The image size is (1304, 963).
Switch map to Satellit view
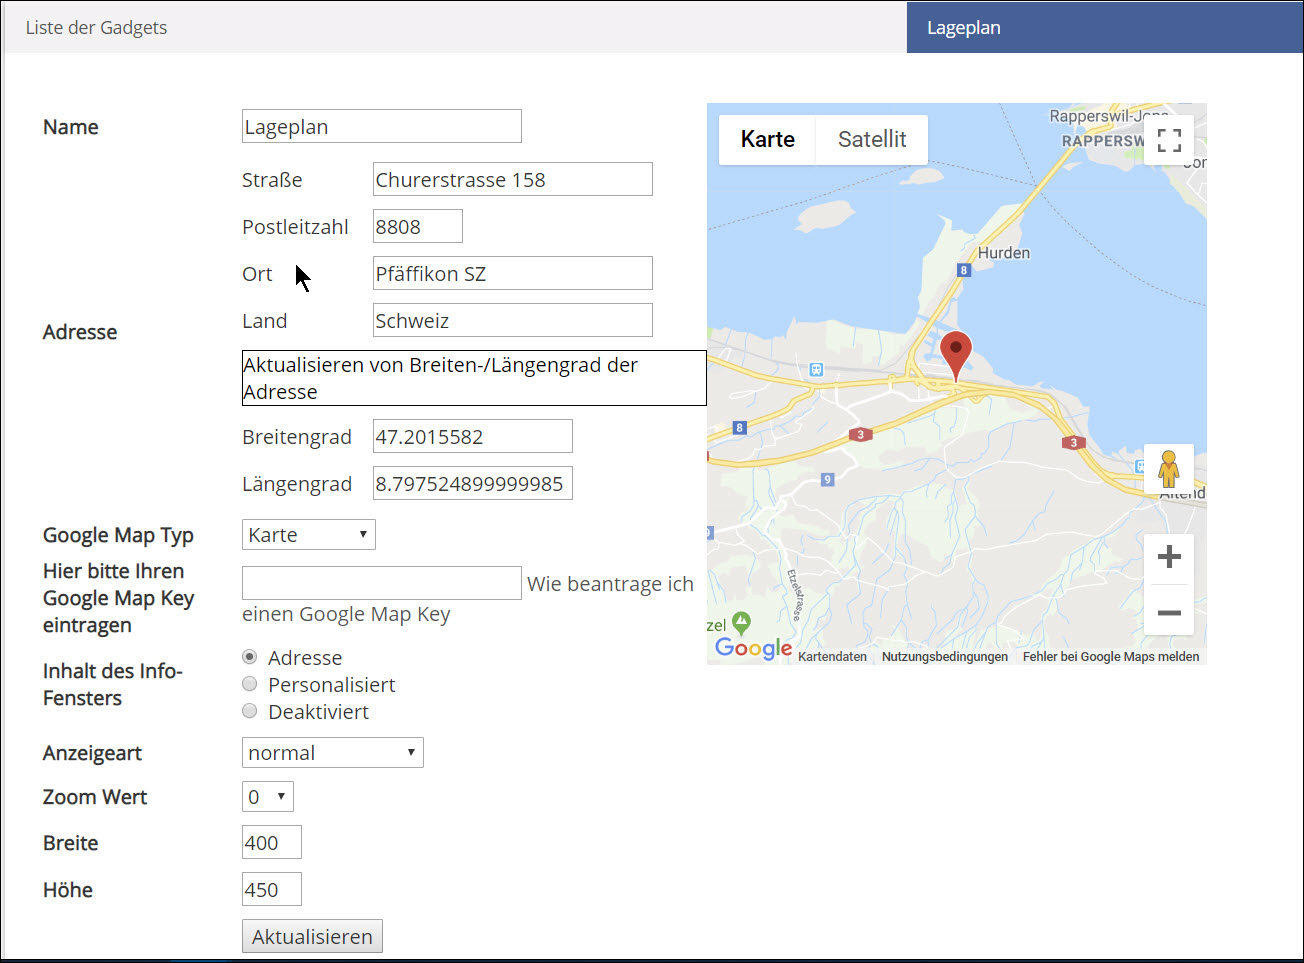pos(872,140)
